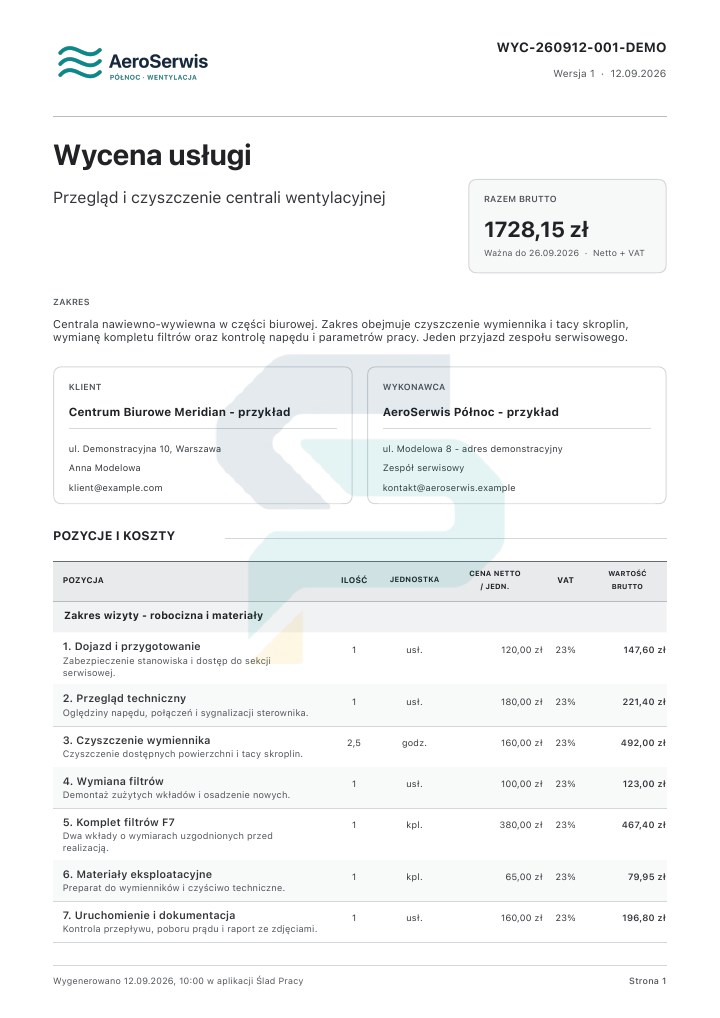Click 'Ważna do 26.09.2026' validity note
720x1018 pixels.
click(x=531, y=253)
